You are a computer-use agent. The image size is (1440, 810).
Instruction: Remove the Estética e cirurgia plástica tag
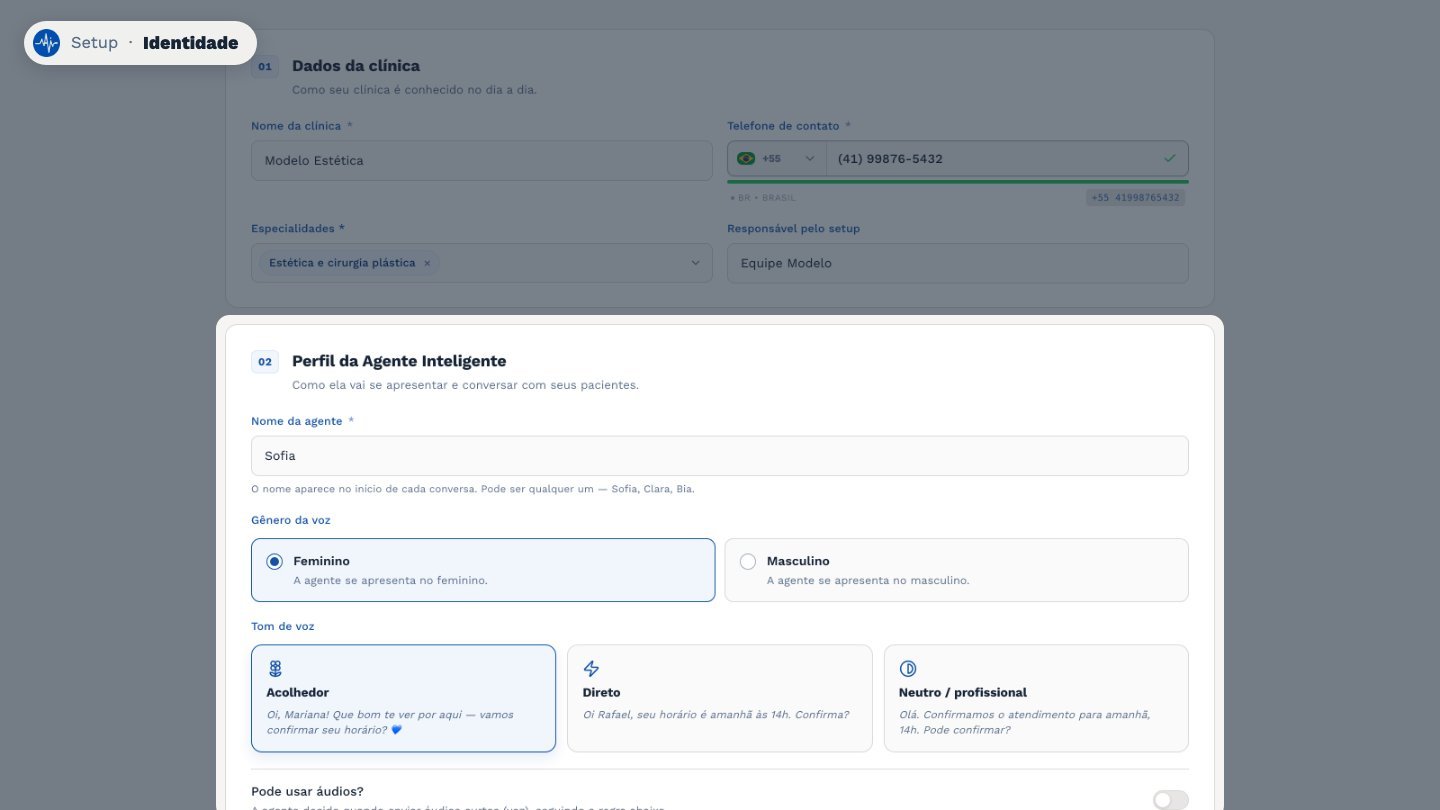(427, 263)
